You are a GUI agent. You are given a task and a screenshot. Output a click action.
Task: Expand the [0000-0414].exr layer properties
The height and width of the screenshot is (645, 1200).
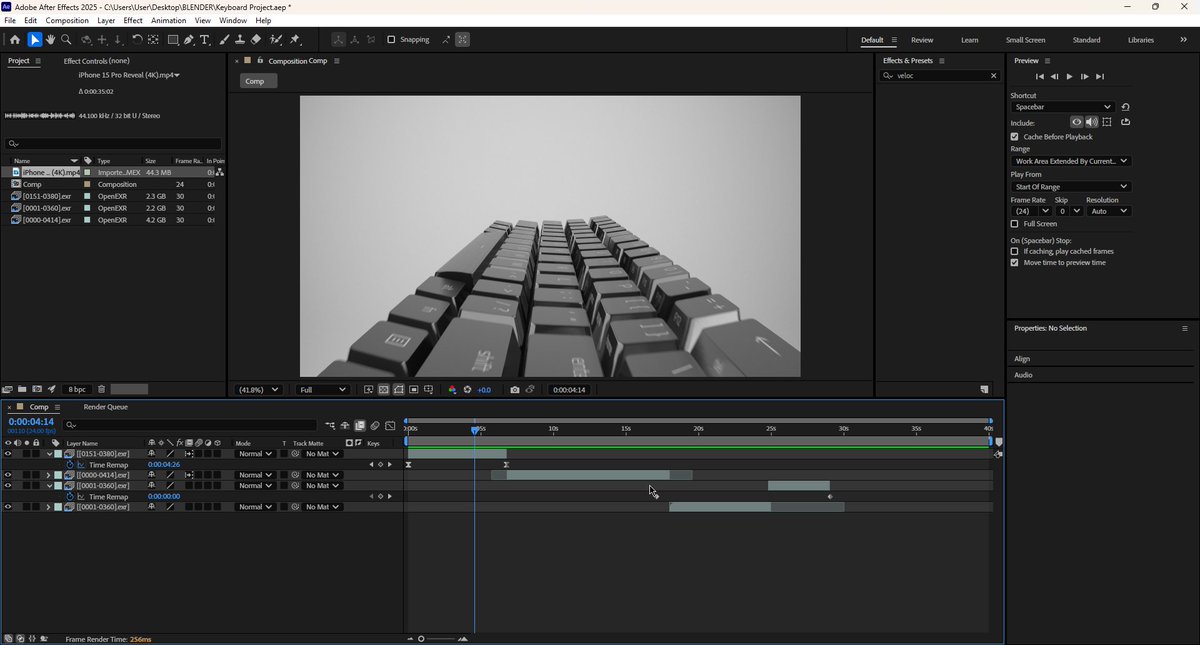(x=49, y=475)
